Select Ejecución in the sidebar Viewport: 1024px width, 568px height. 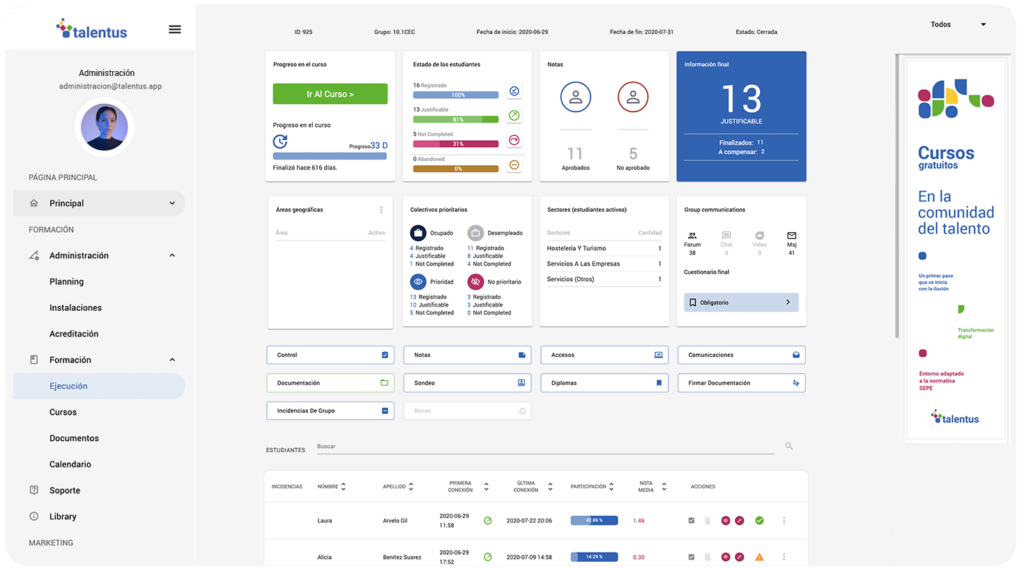[x=99, y=387]
